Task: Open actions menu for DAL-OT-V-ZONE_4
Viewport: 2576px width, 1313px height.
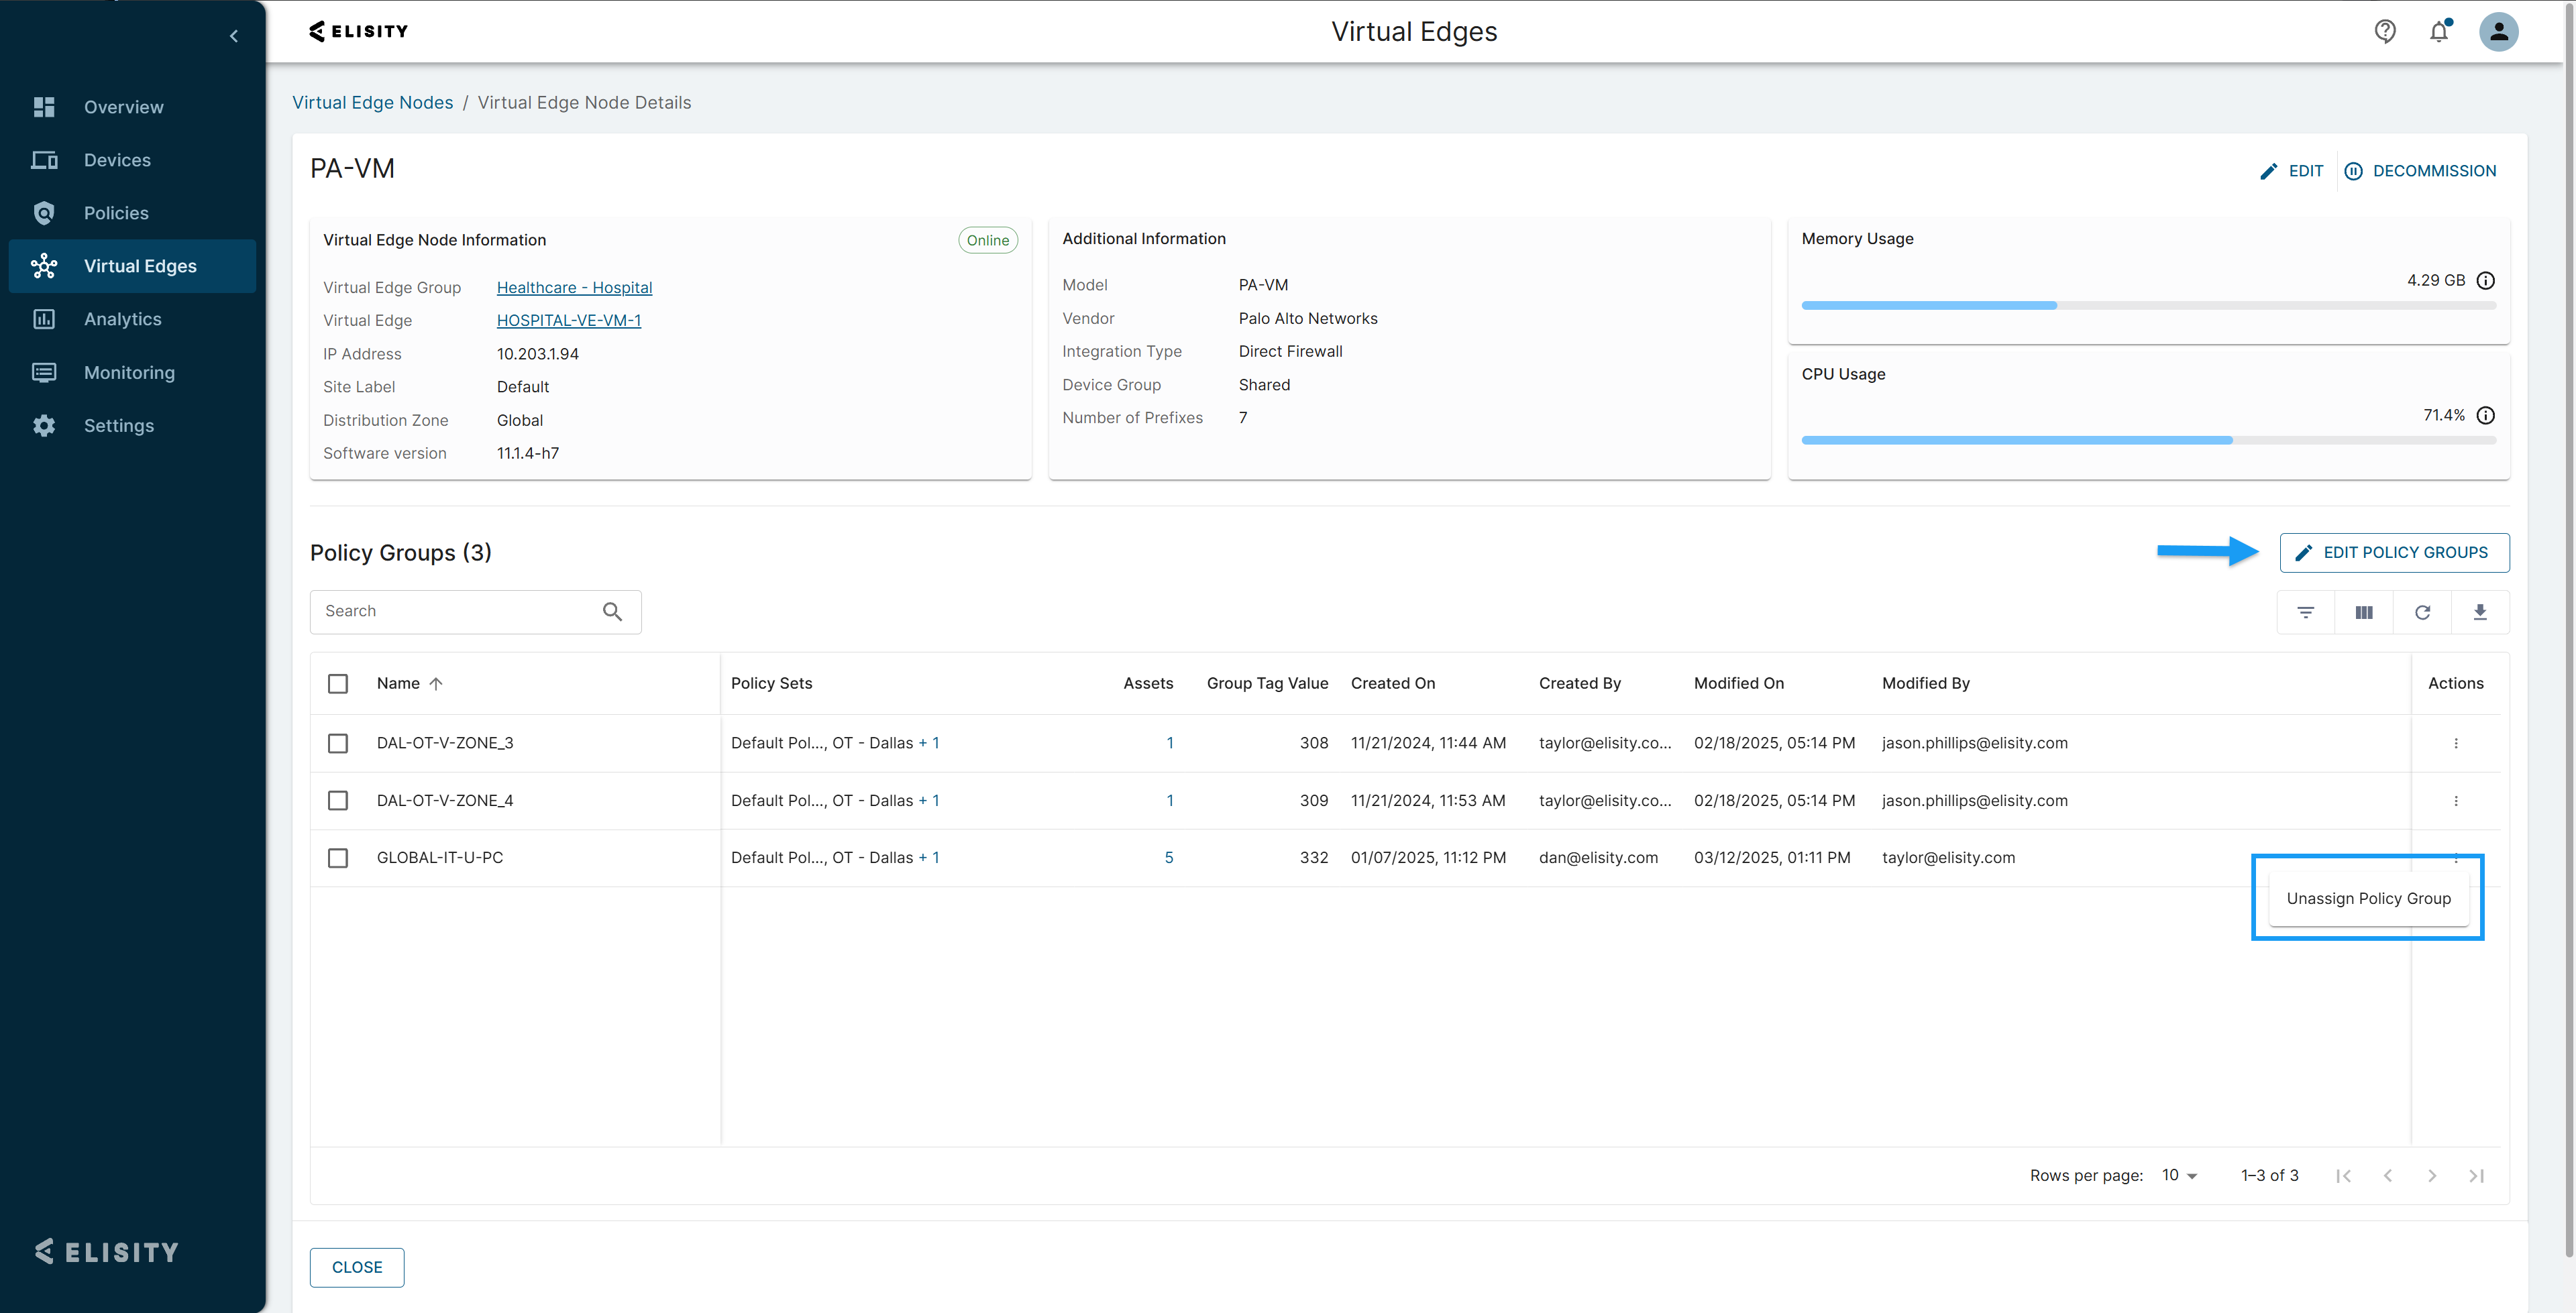Action: click(2455, 801)
